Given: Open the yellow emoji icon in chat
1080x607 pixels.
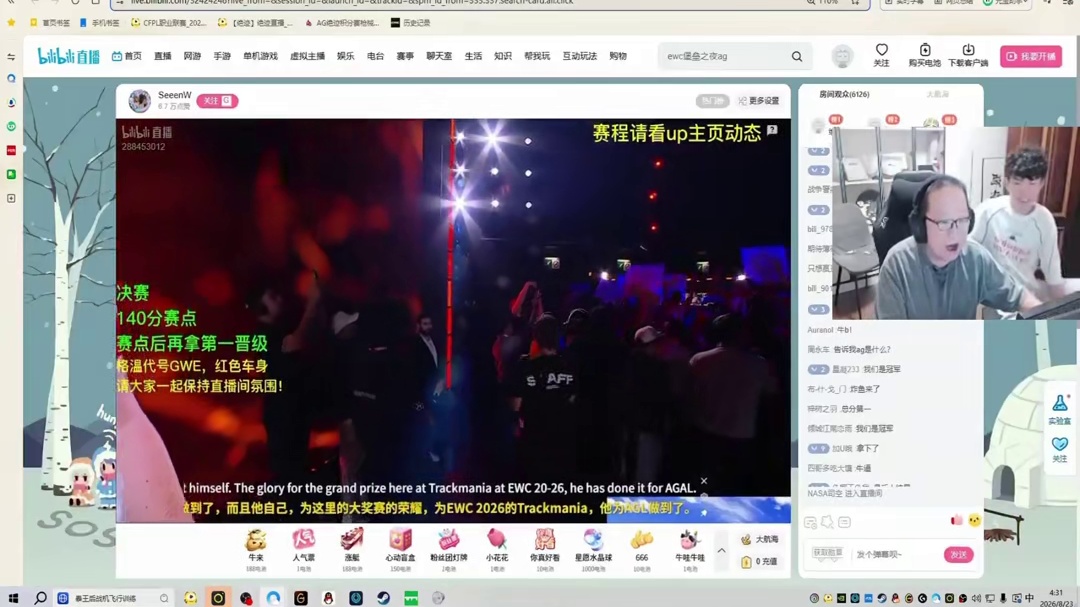Looking at the screenshot, I should coord(974,520).
